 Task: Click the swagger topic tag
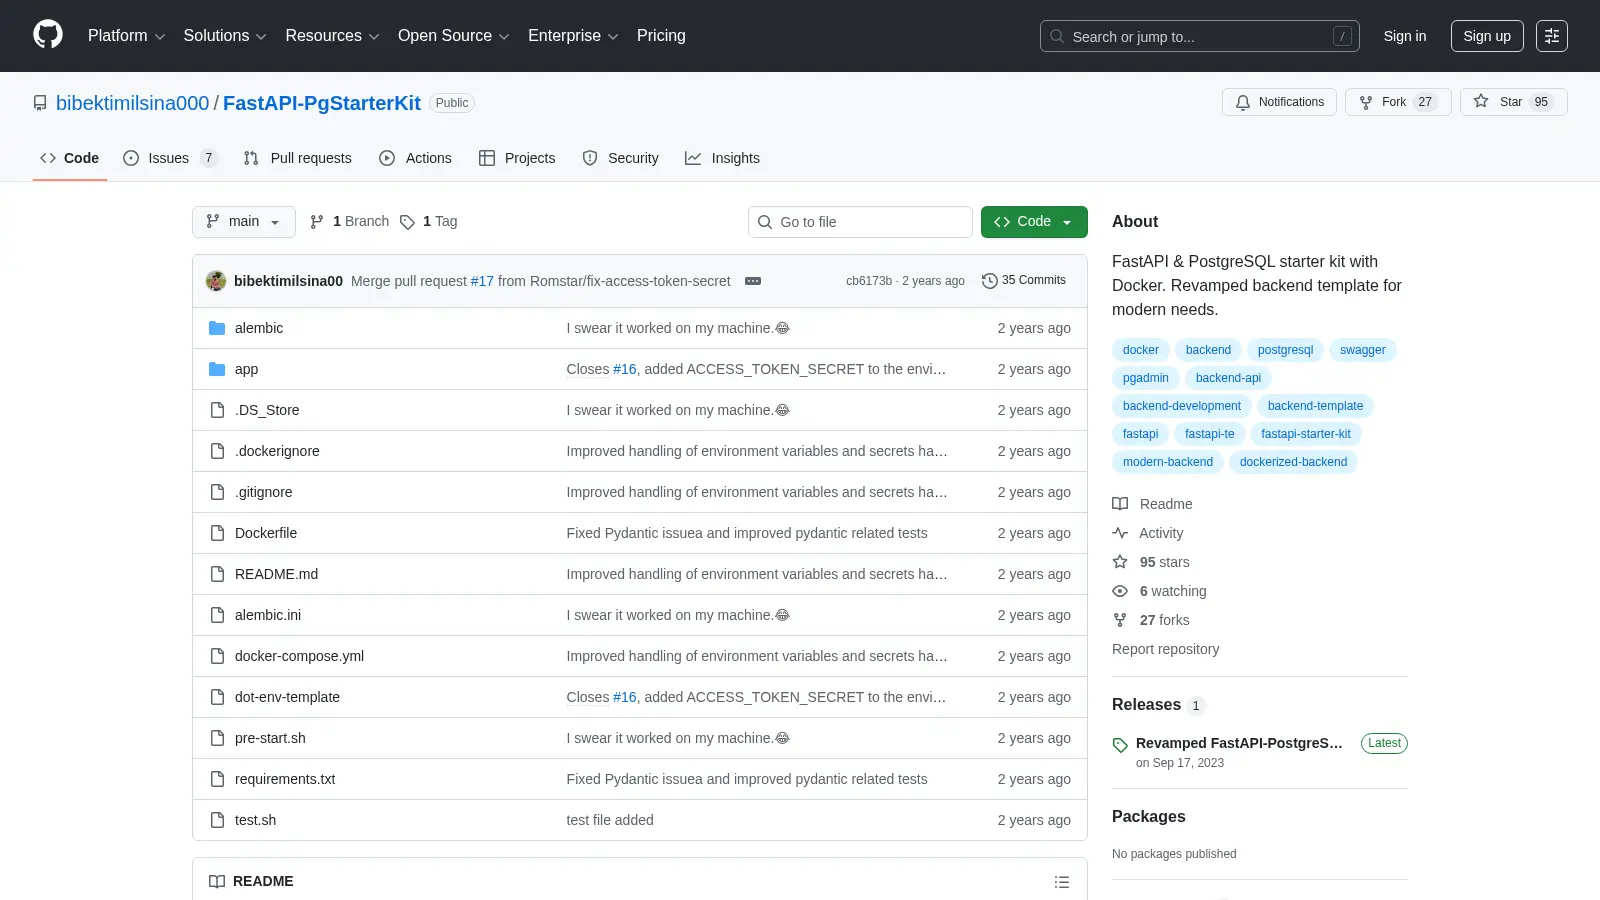click(x=1363, y=350)
